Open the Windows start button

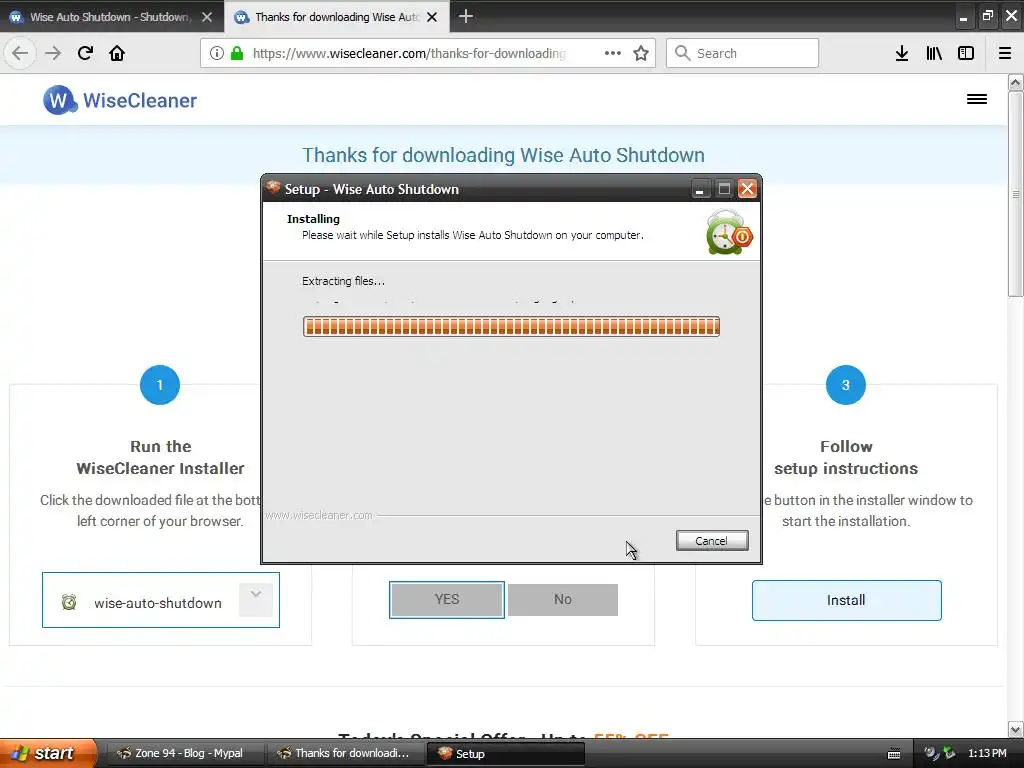(48, 753)
